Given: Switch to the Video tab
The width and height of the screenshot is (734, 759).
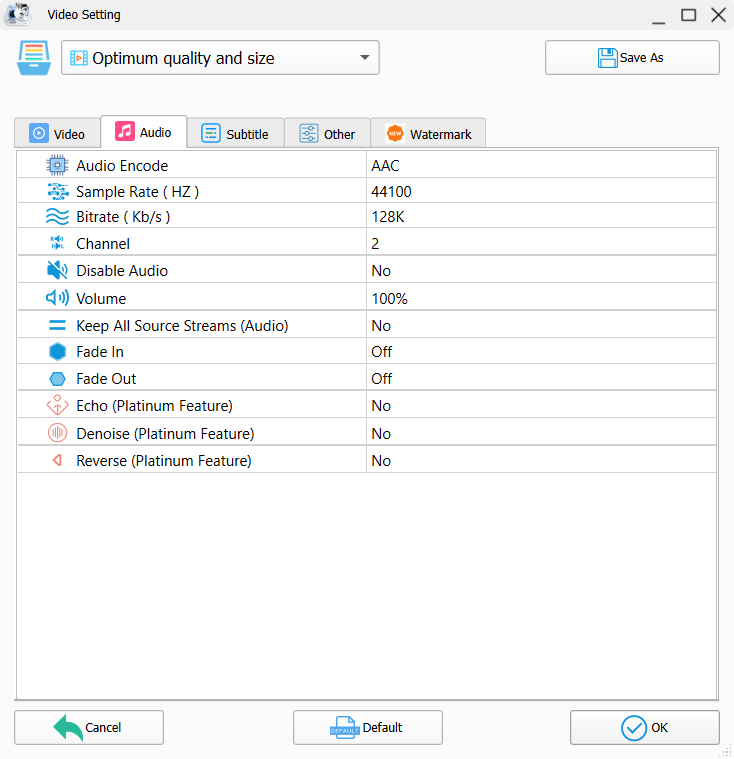Looking at the screenshot, I should coord(57,134).
